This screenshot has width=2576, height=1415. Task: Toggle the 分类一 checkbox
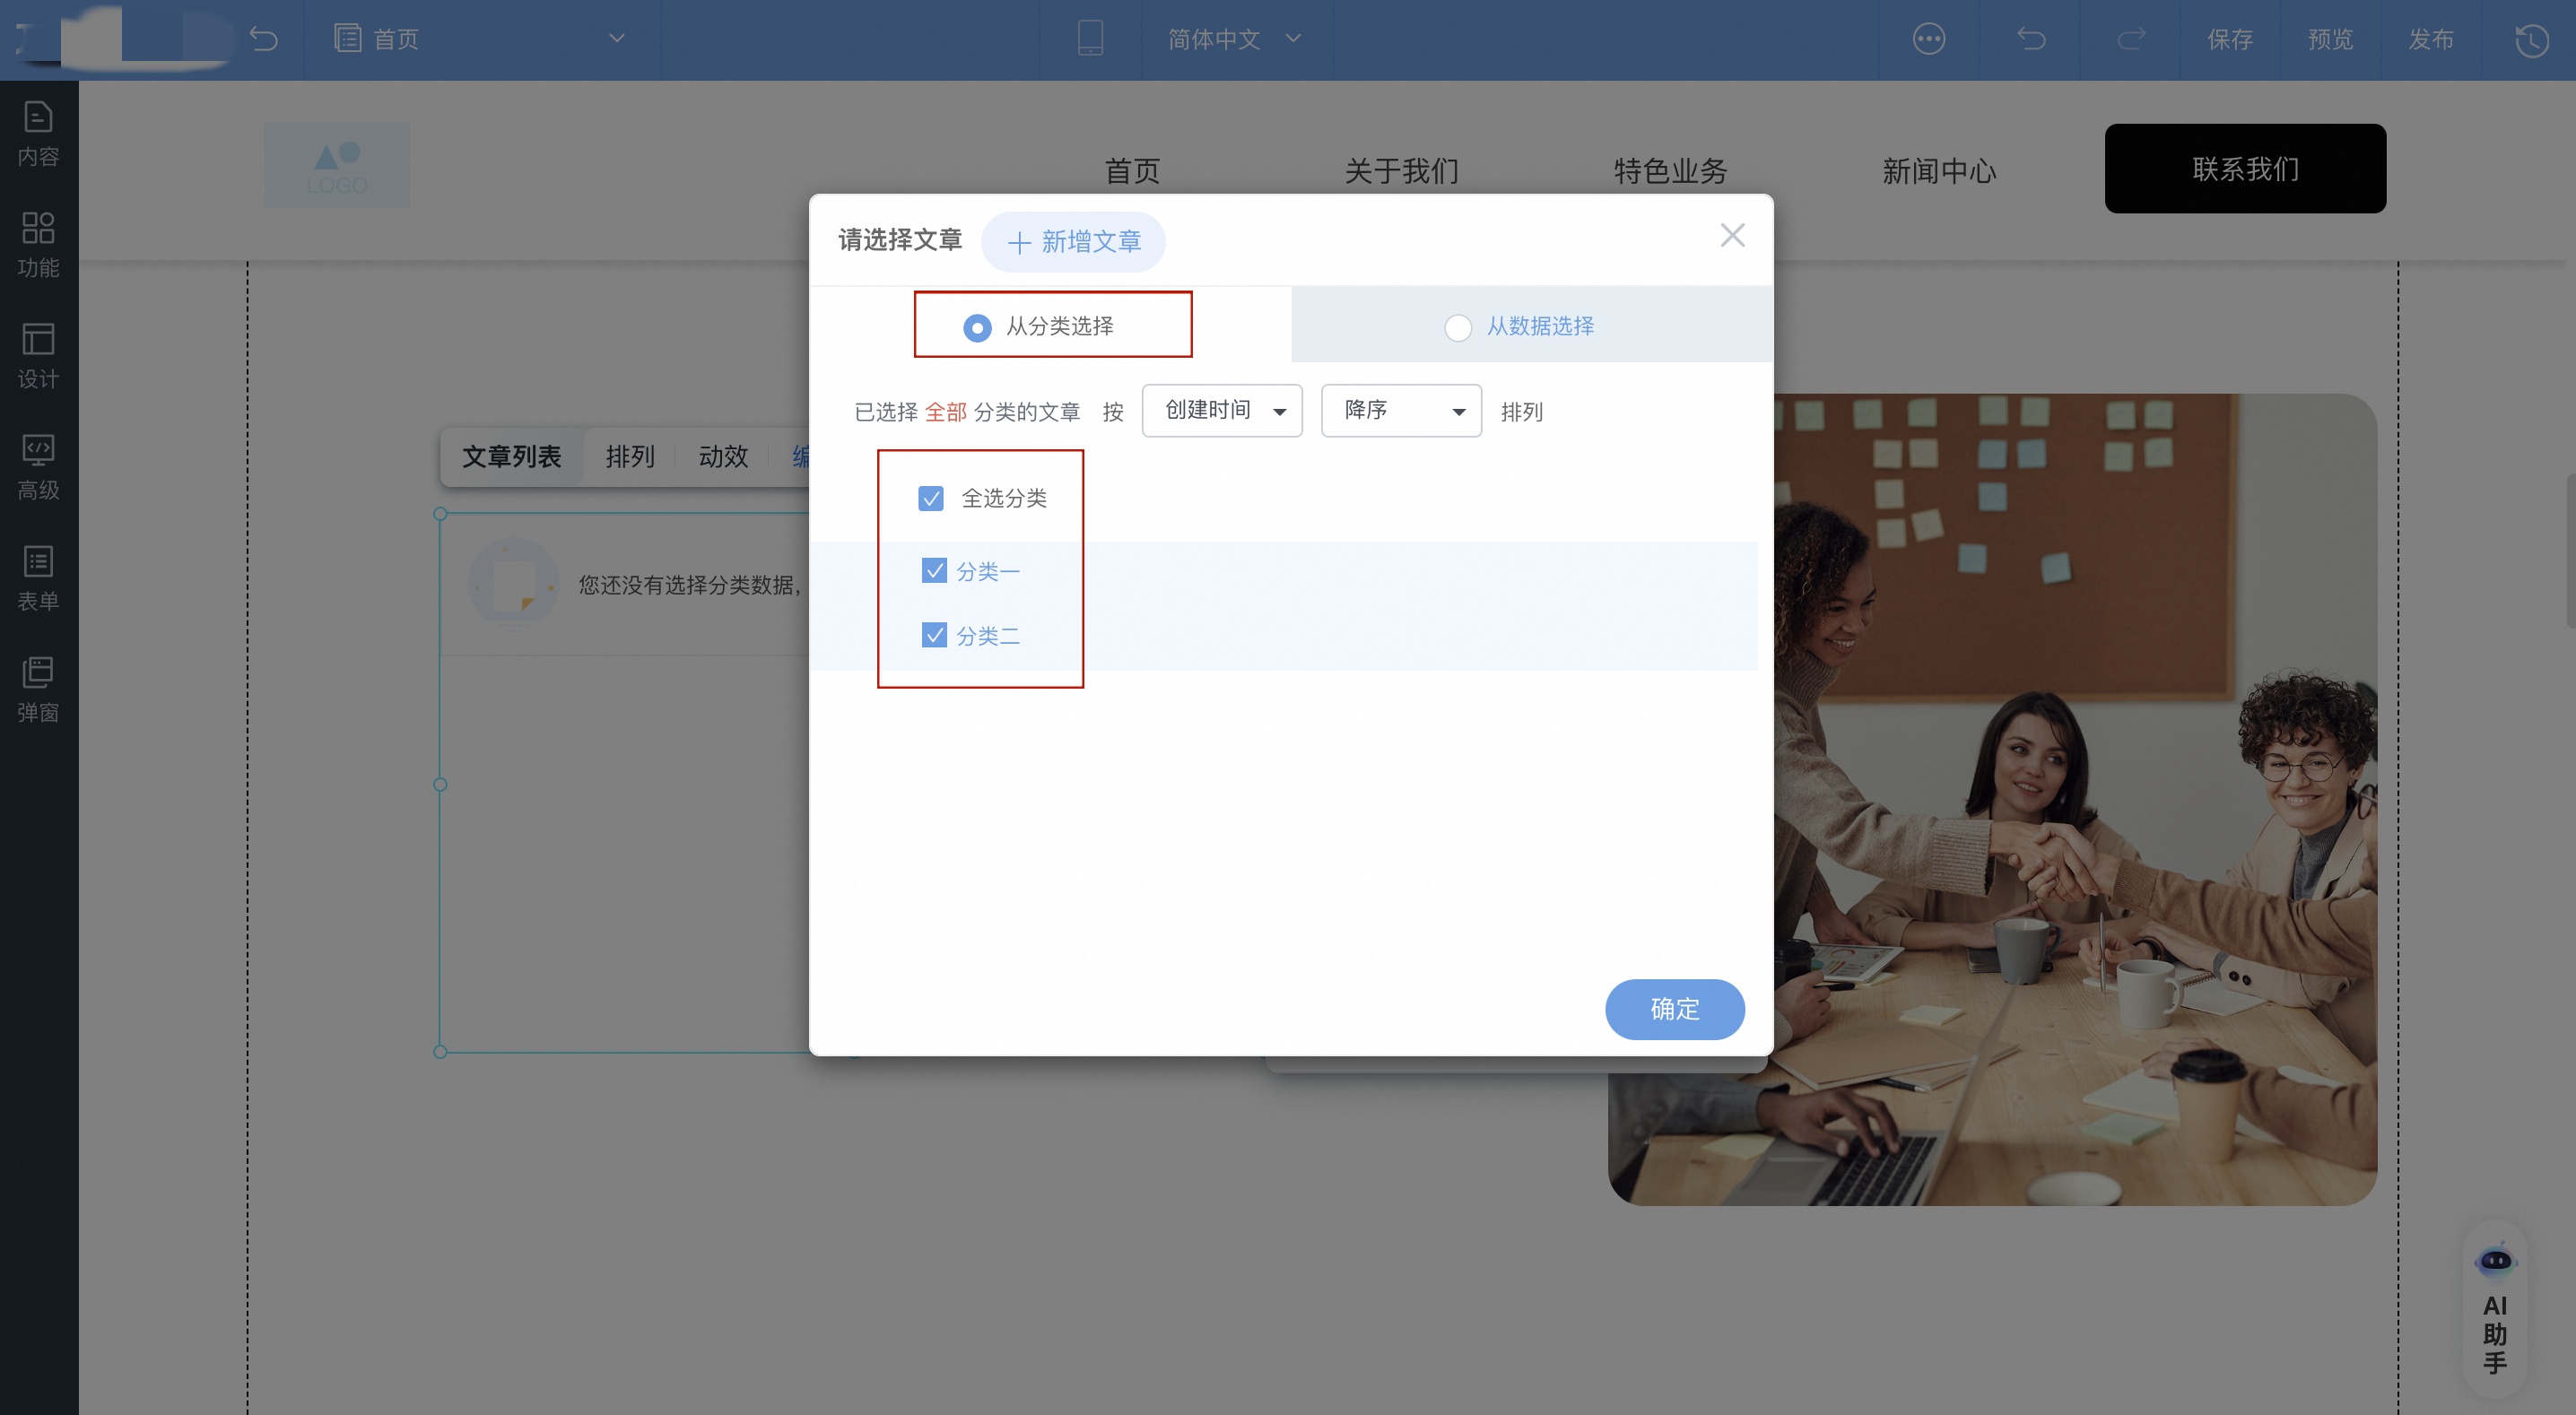(933, 571)
